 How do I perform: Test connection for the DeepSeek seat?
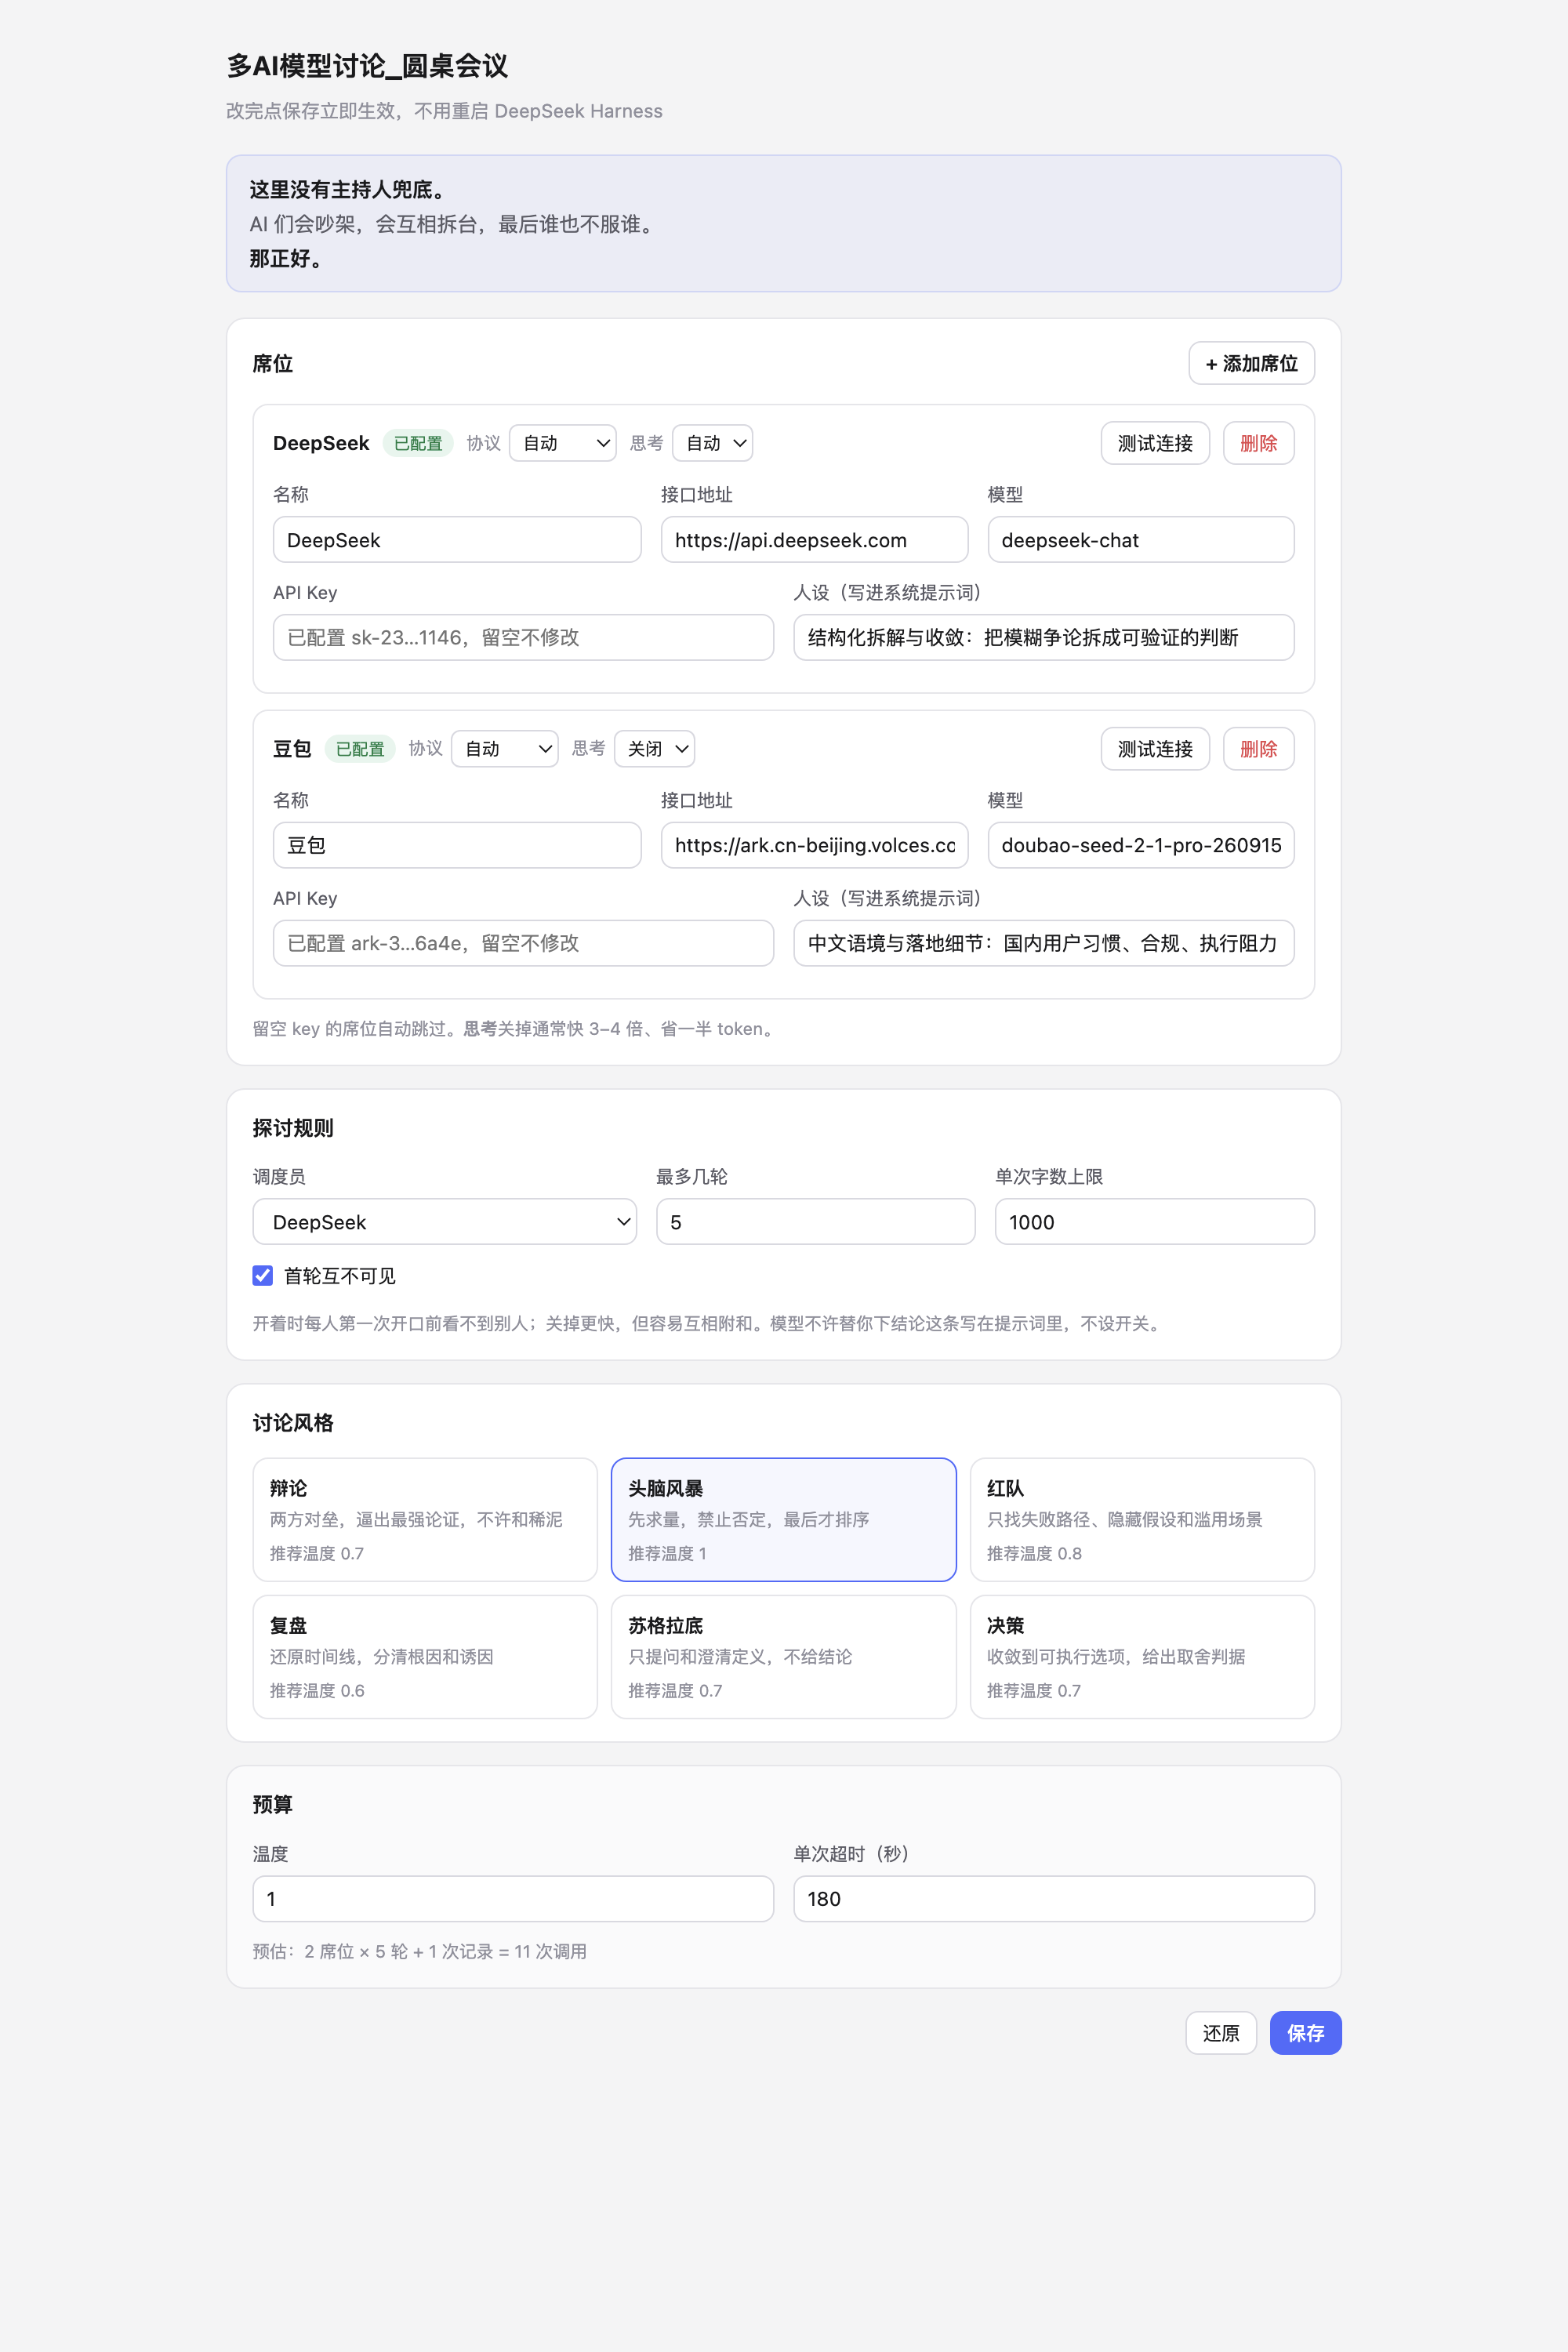click(1155, 443)
